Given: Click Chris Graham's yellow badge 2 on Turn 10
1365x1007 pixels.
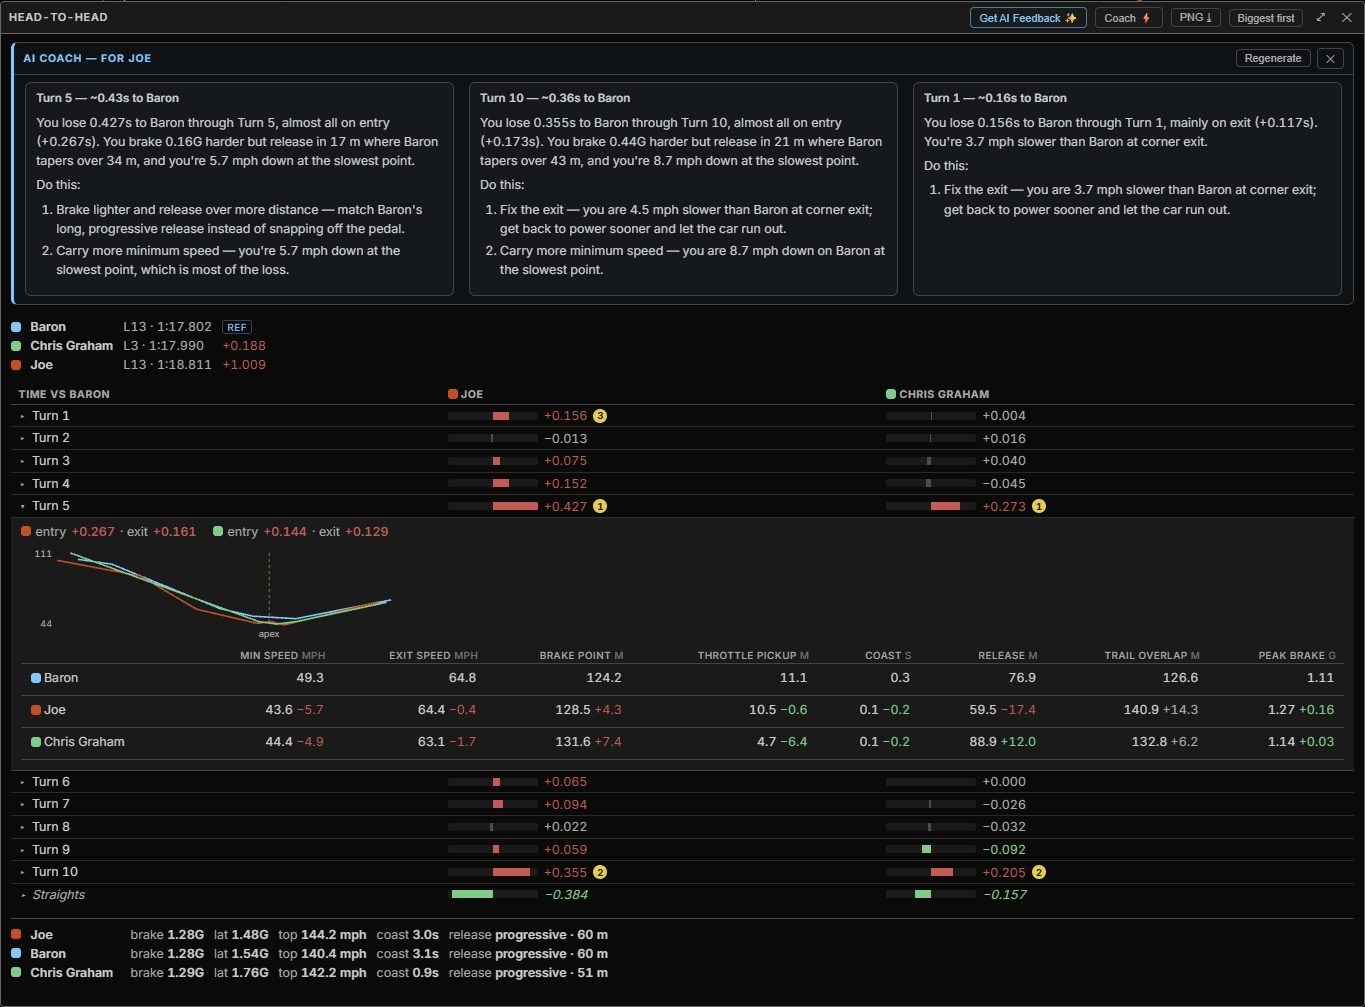Looking at the screenshot, I should coord(1039,872).
